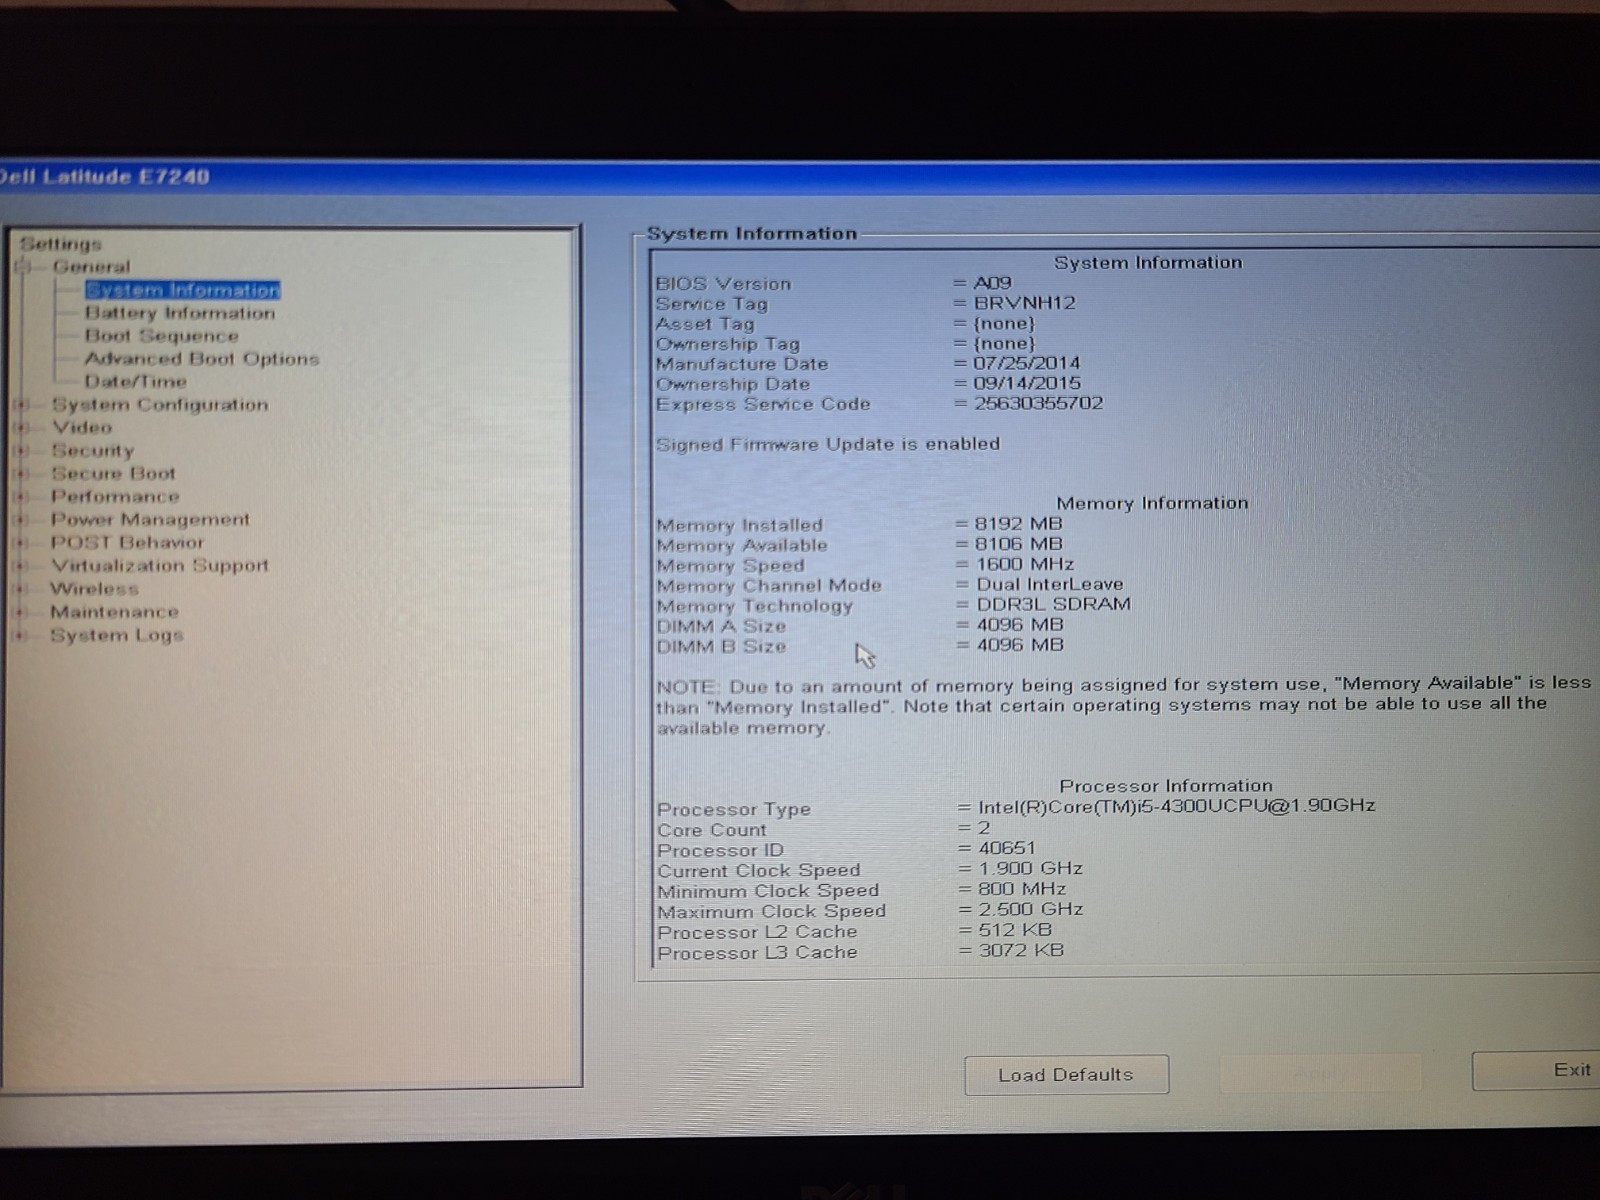Viewport: 1600px width, 1200px height.
Task: Select the Security category
Action: pyautogui.click(x=93, y=451)
